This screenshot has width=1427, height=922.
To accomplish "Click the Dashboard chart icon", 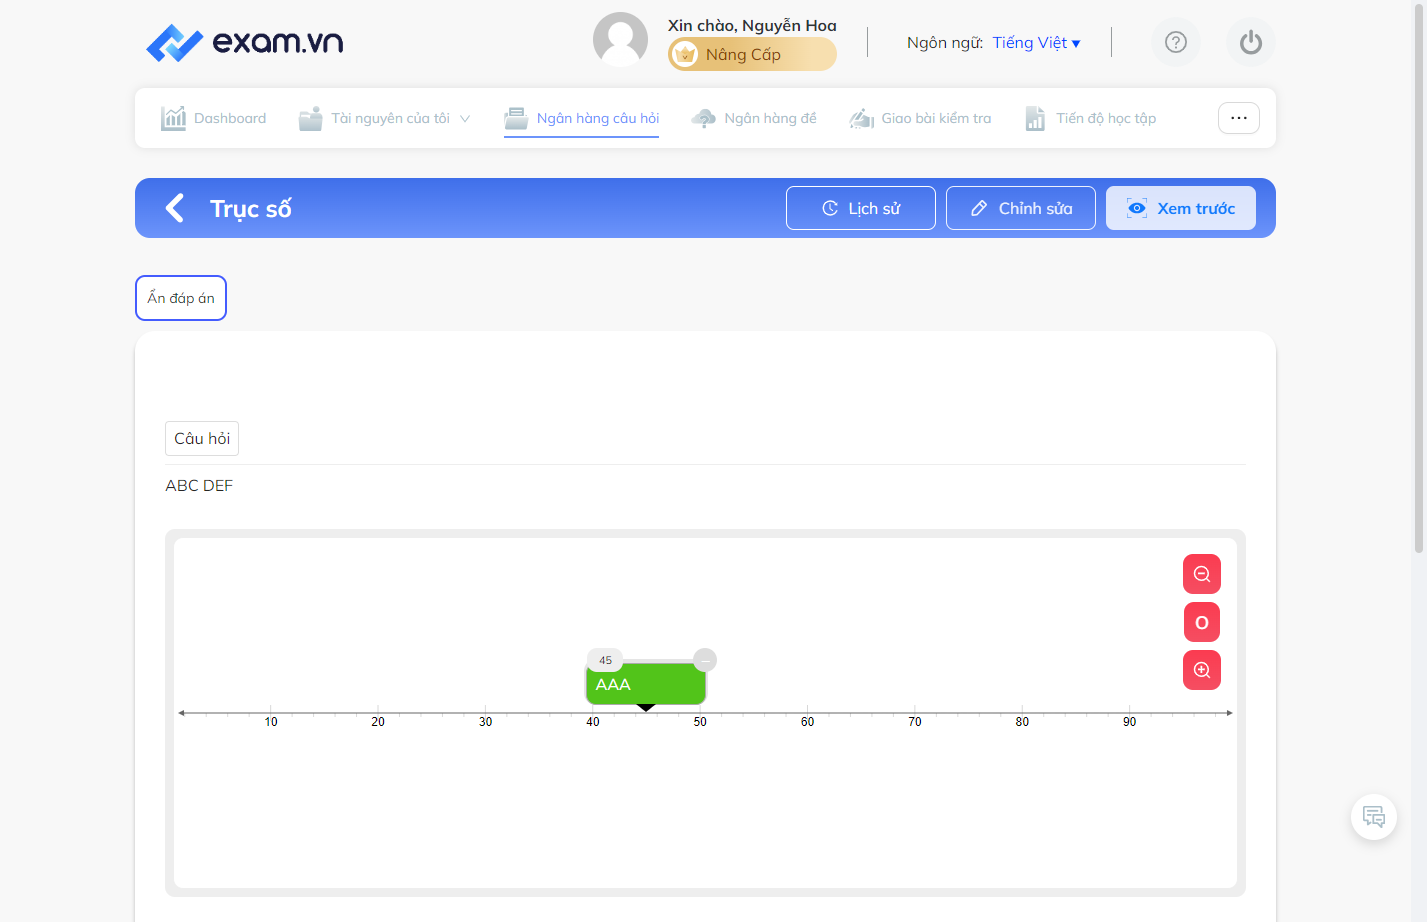I will tap(173, 118).
